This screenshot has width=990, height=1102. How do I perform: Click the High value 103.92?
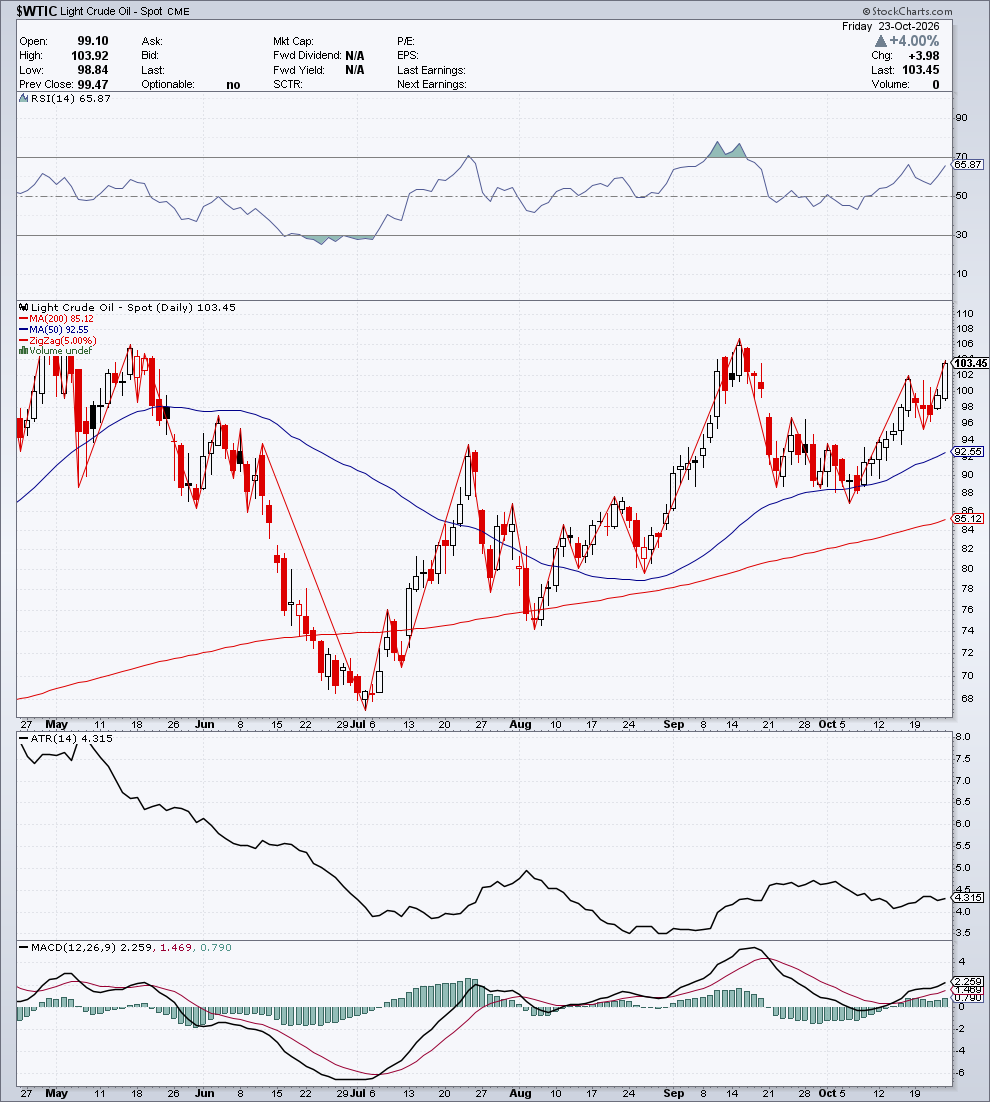click(x=90, y=56)
